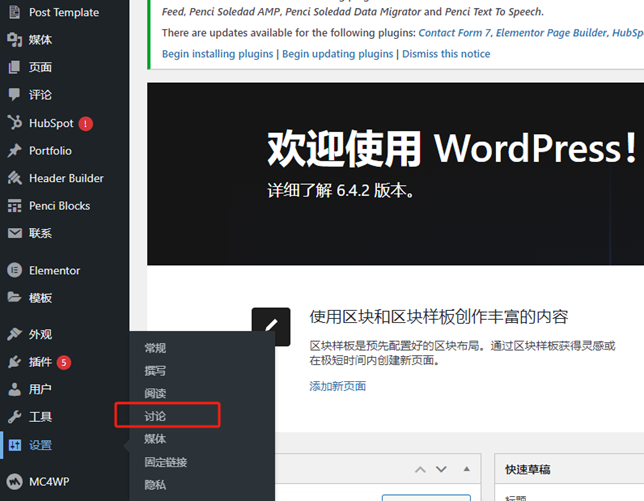644x501 pixels.
Task: Select 固定链接 in settings submenu
Action: tap(166, 462)
